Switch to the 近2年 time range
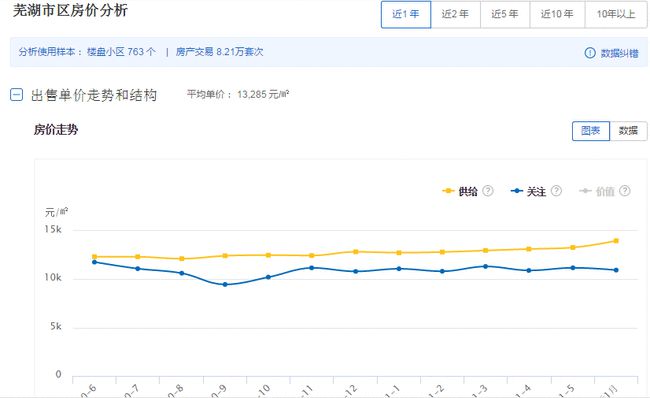The height and width of the screenshot is (398, 650). [x=455, y=15]
